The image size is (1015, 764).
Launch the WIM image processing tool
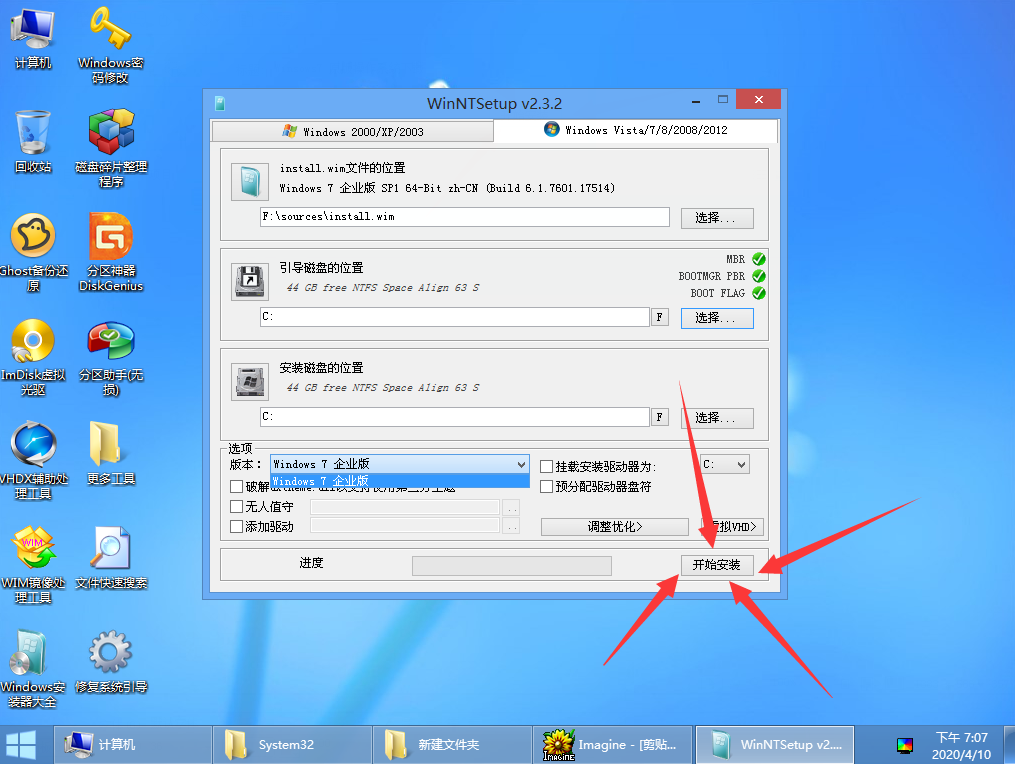pyautogui.click(x=33, y=548)
